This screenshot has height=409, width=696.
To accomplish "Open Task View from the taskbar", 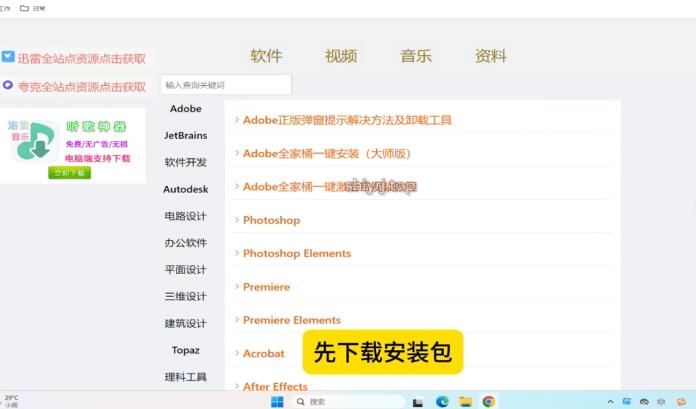I will 418,402.
